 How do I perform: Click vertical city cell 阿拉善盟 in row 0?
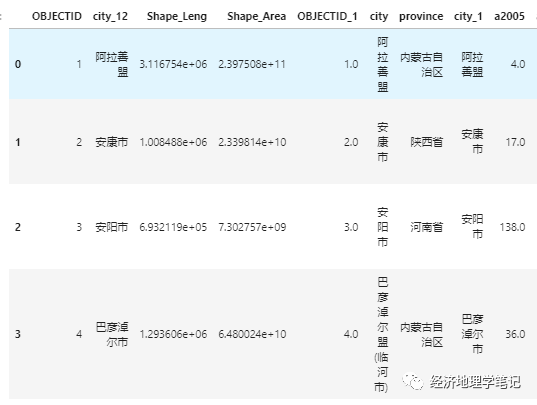(383, 64)
